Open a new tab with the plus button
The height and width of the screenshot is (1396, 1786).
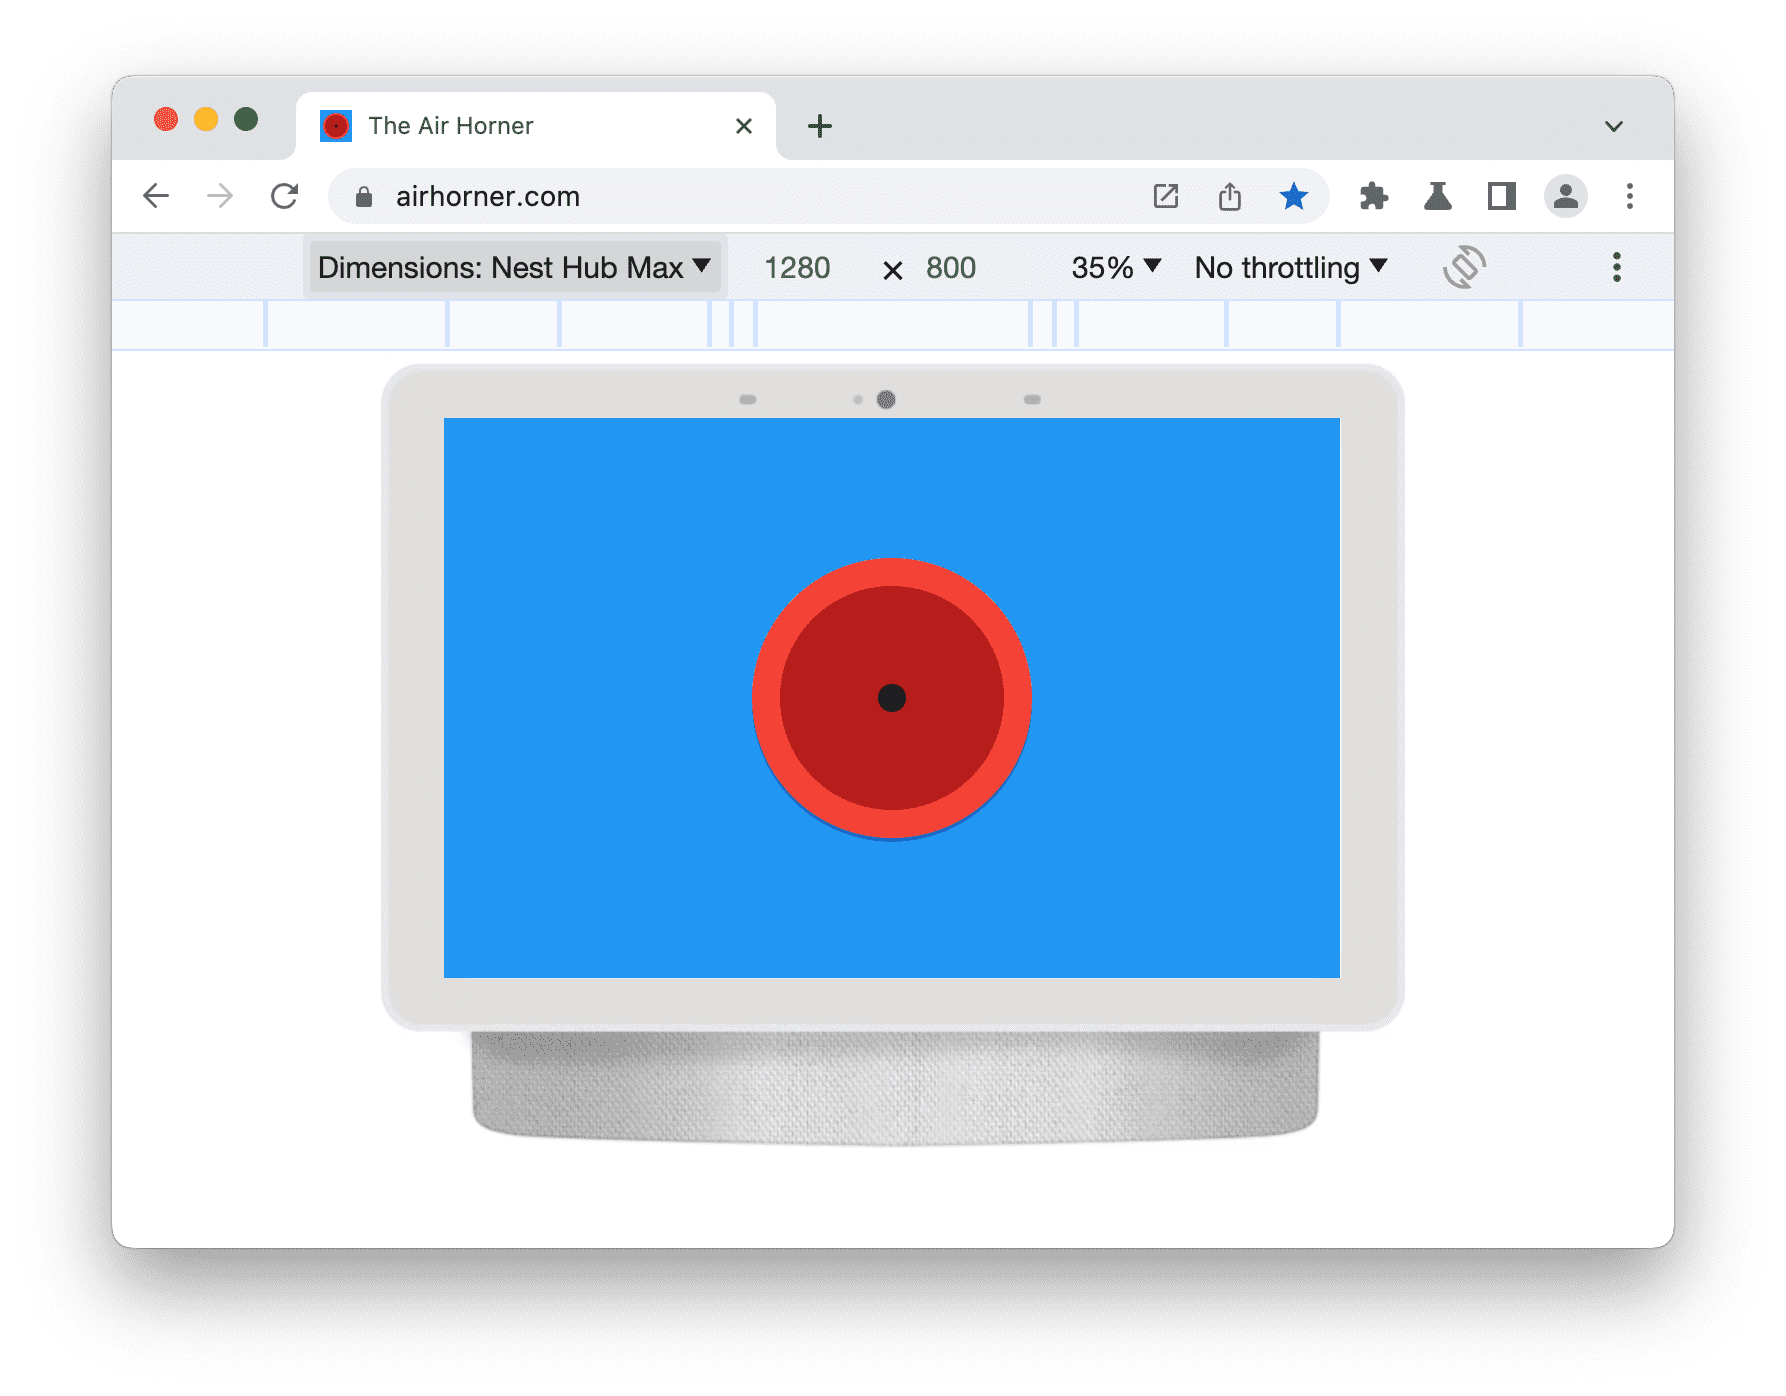[820, 125]
